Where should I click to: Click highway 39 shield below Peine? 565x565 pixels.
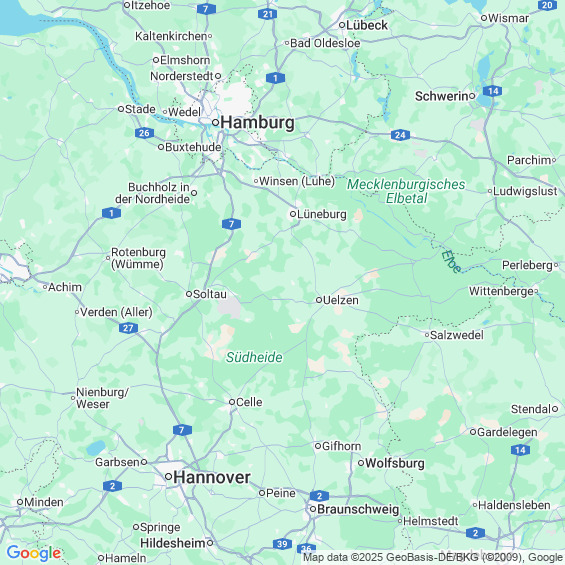(x=282, y=544)
